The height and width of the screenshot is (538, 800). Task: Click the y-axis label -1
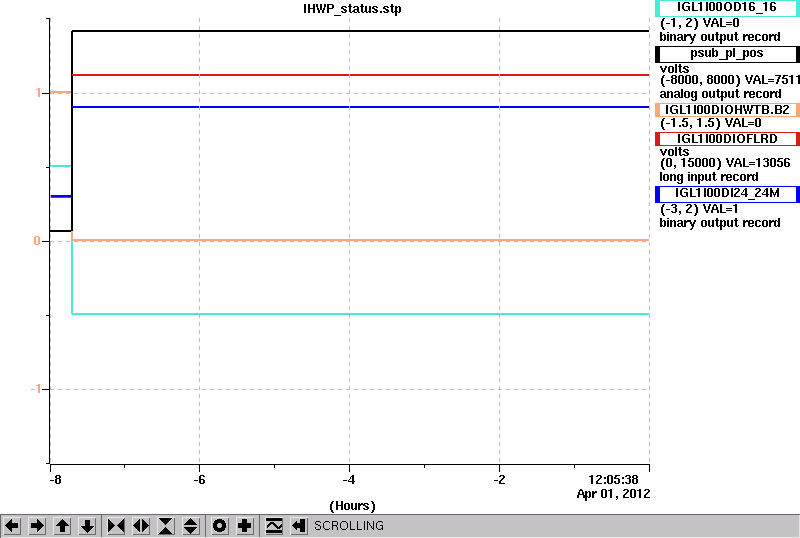click(36, 389)
